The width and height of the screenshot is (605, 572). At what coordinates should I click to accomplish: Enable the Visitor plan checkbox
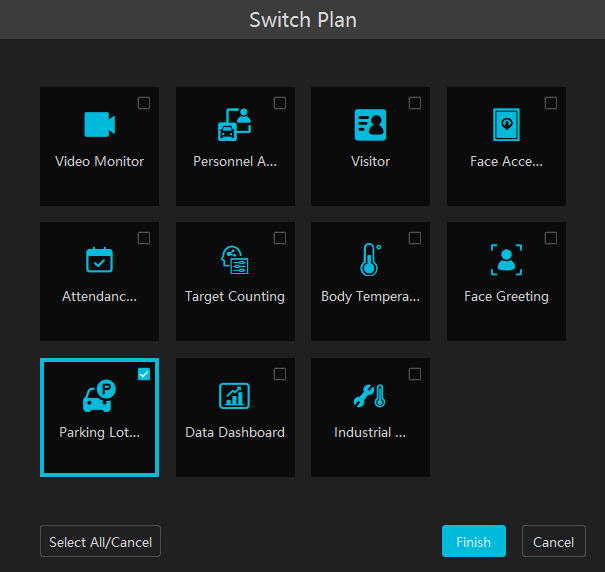(x=415, y=103)
